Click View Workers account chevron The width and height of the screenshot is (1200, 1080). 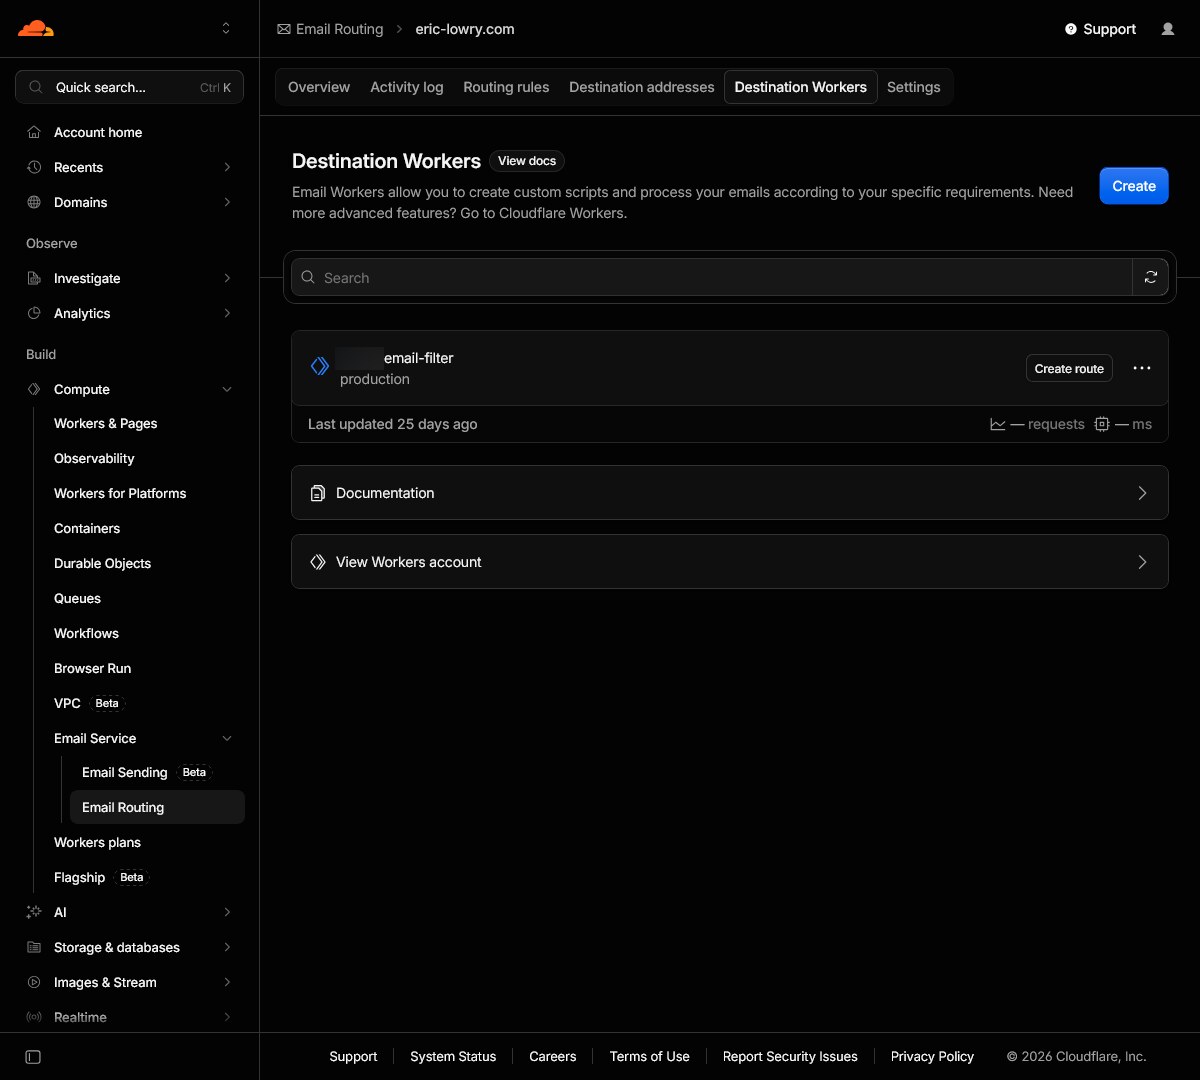point(1142,562)
